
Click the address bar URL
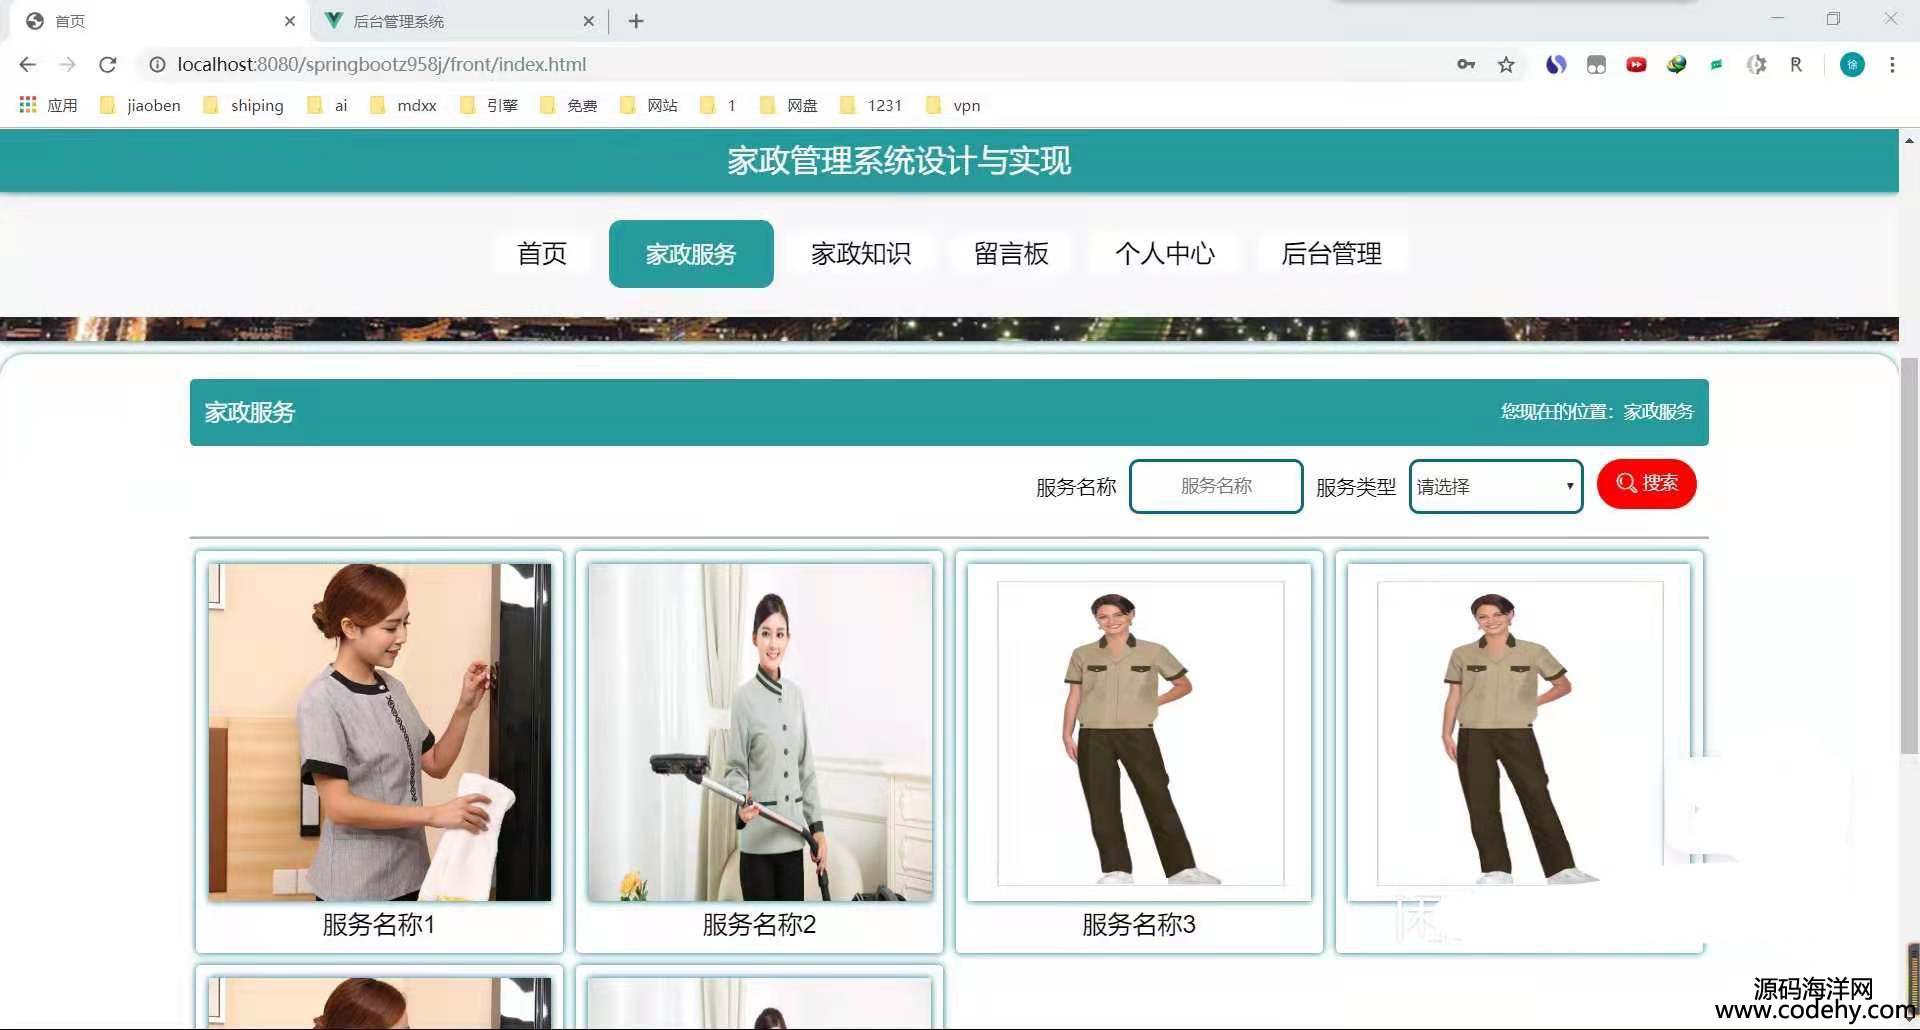(x=382, y=64)
